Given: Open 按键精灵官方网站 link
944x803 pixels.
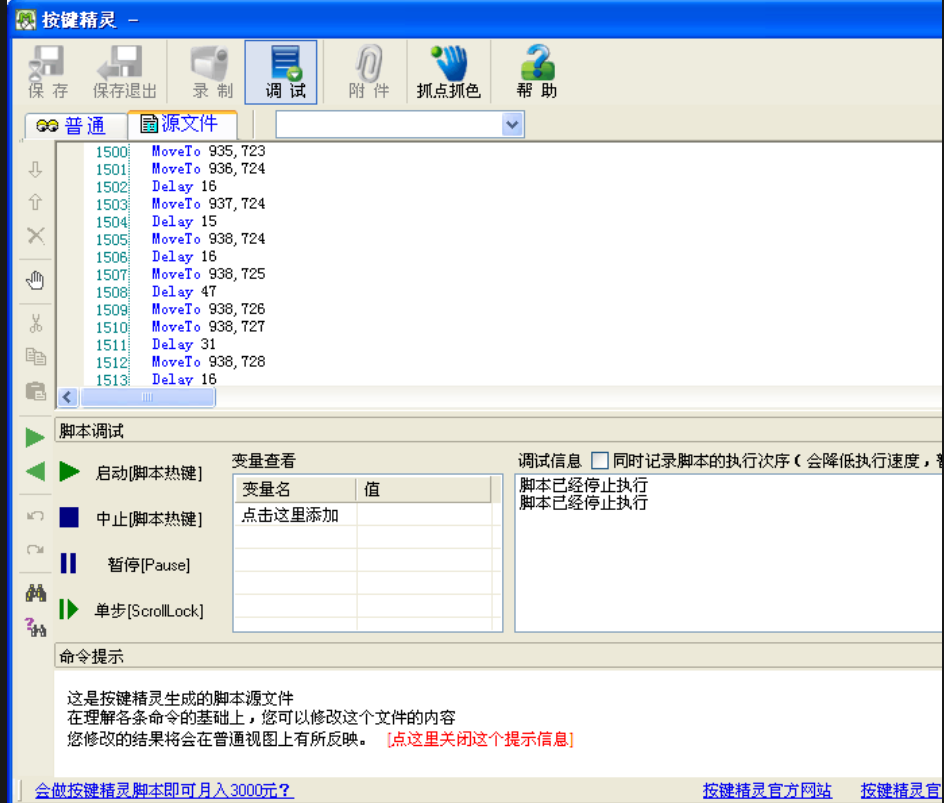Looking at the screenshot, I should click(x=767, y=790).
